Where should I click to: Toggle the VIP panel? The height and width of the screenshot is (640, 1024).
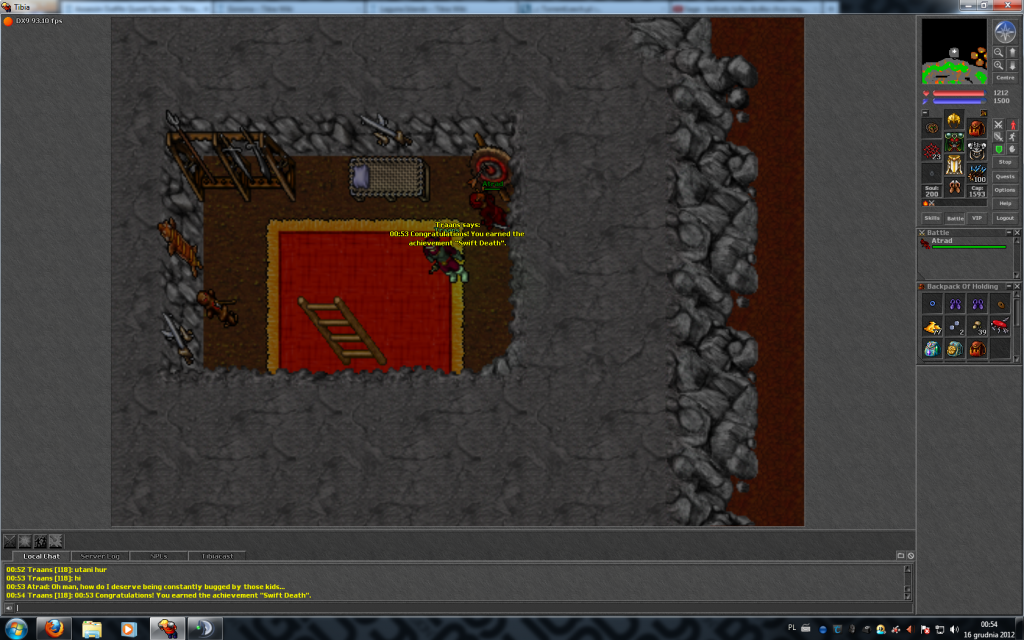pos(977,218)
